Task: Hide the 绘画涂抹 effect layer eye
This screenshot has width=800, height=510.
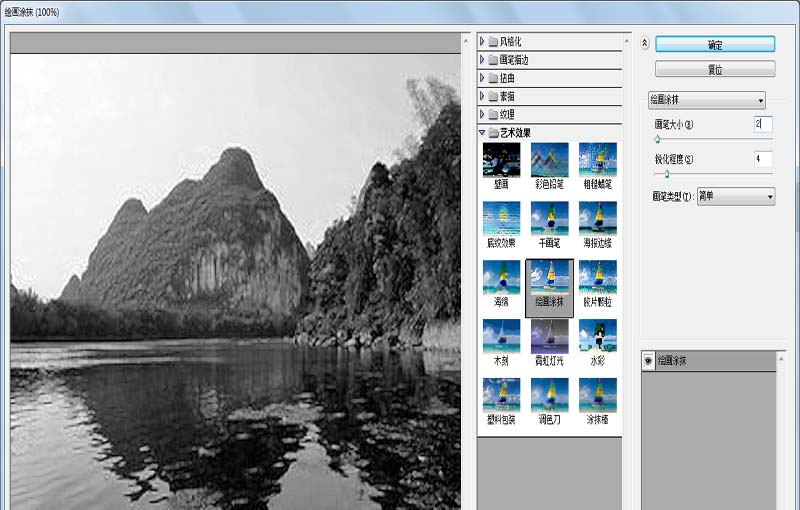Action: [648, 361]
